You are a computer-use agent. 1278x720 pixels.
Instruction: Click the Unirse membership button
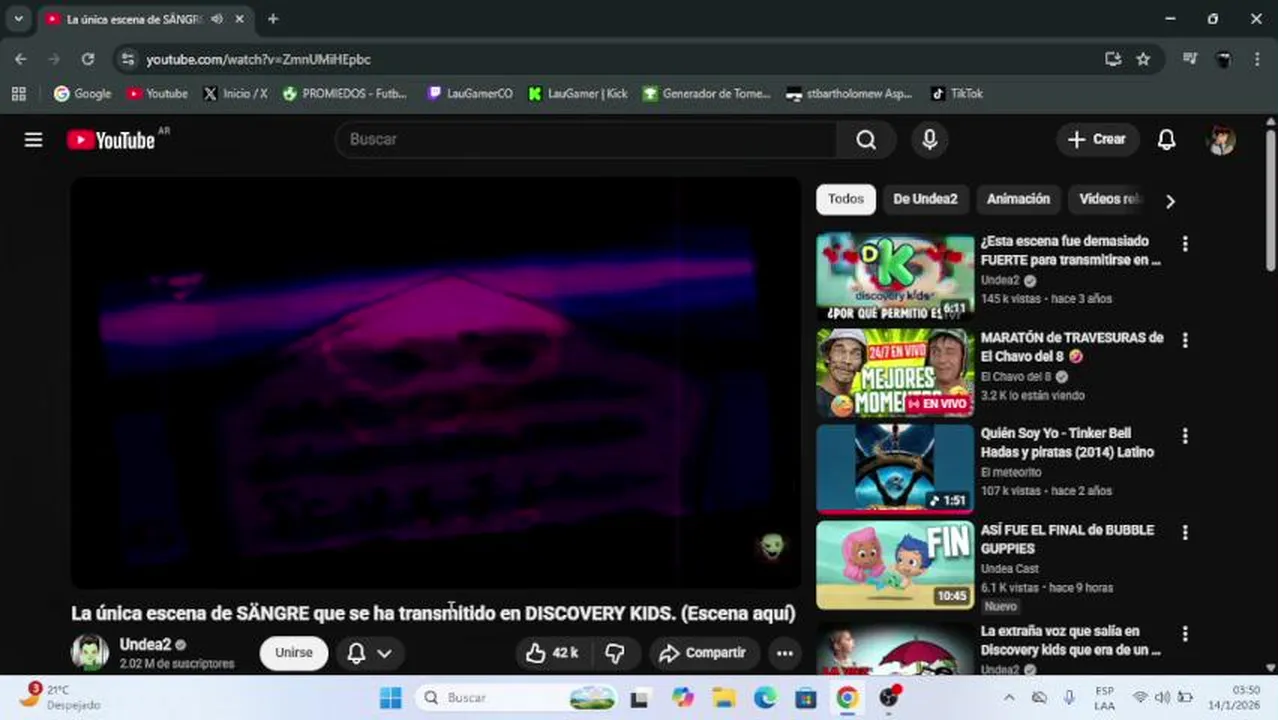pyautogui.click(x=294, y=653)
